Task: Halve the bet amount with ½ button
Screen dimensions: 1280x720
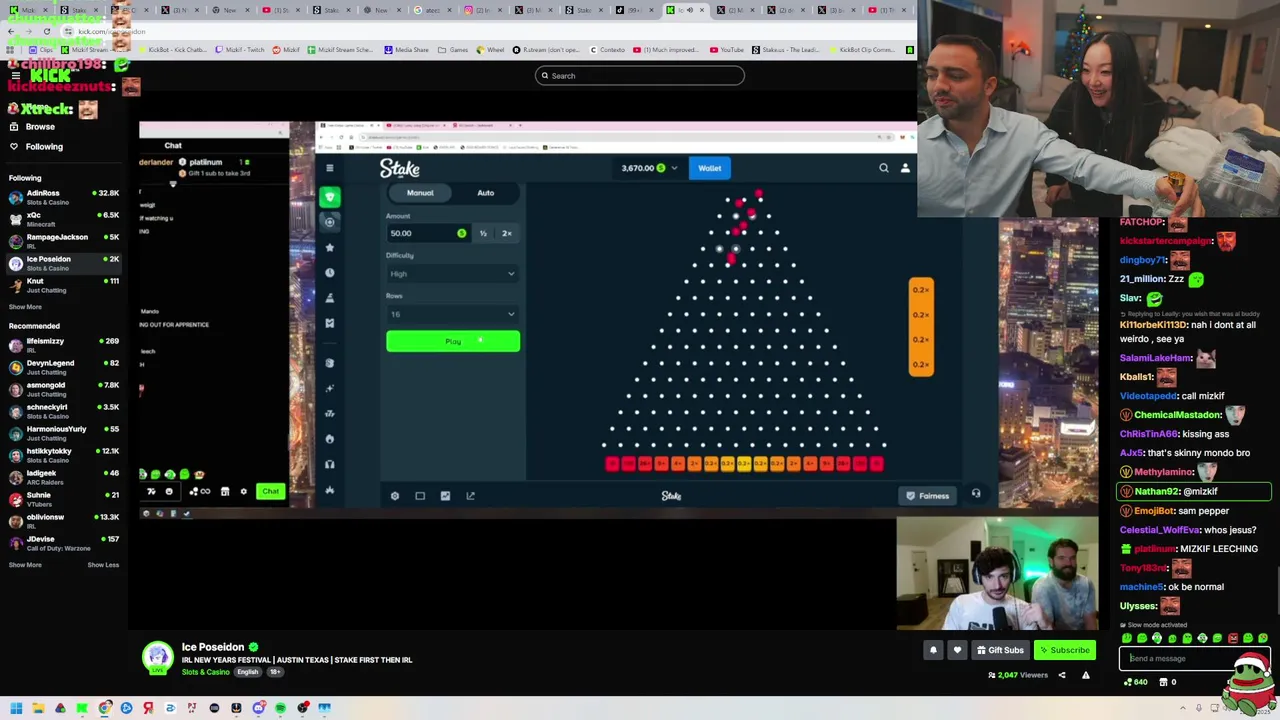Action: [x=483, y=233]
